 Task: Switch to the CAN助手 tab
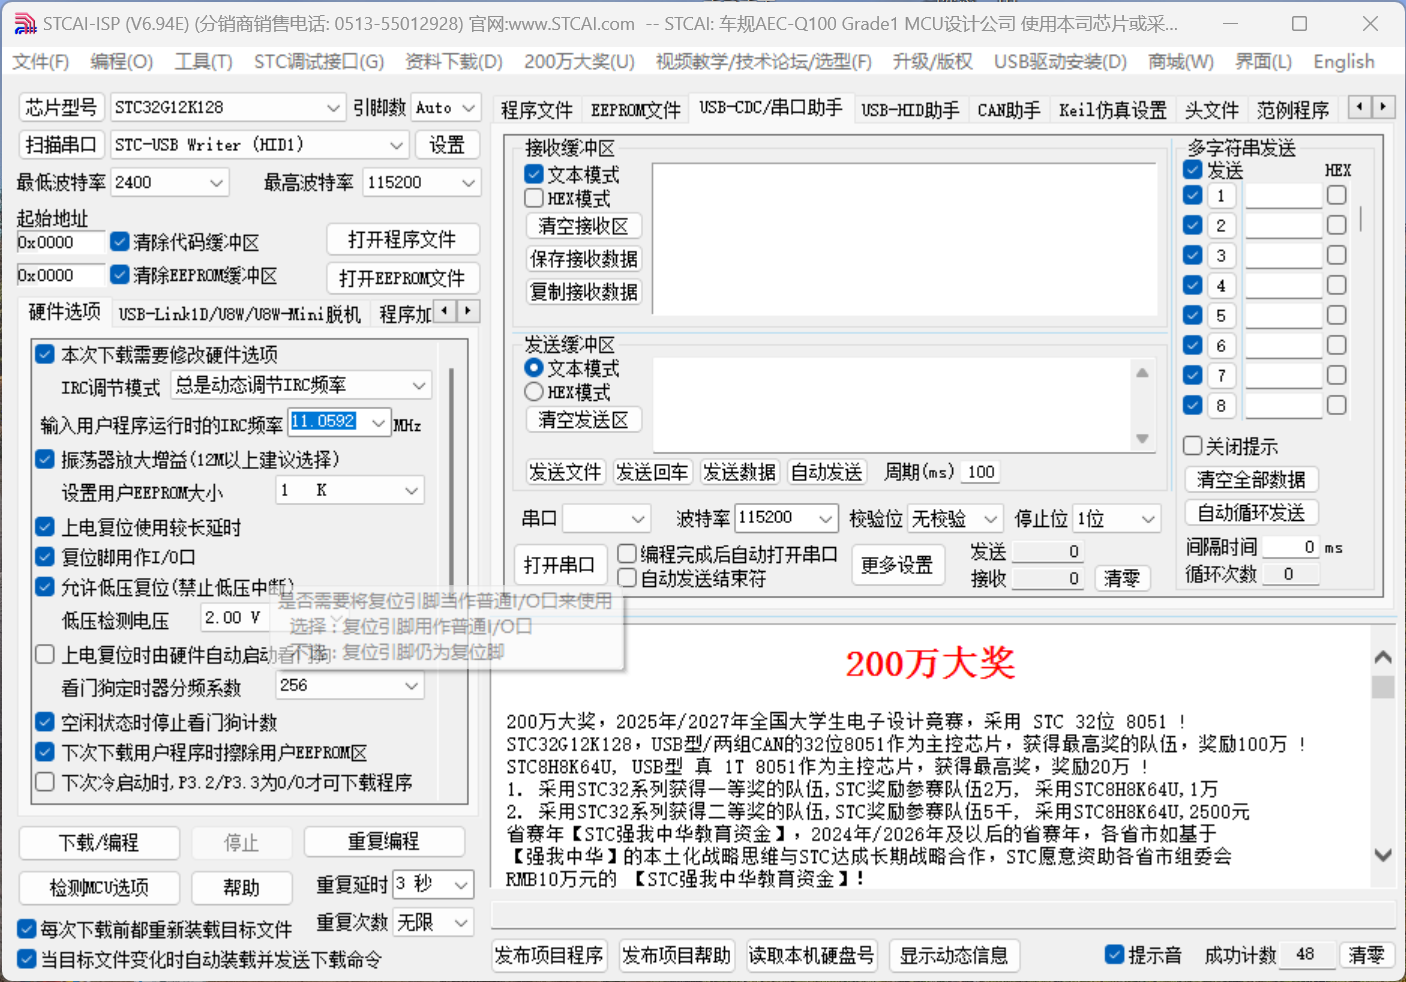click(1008, 110)
